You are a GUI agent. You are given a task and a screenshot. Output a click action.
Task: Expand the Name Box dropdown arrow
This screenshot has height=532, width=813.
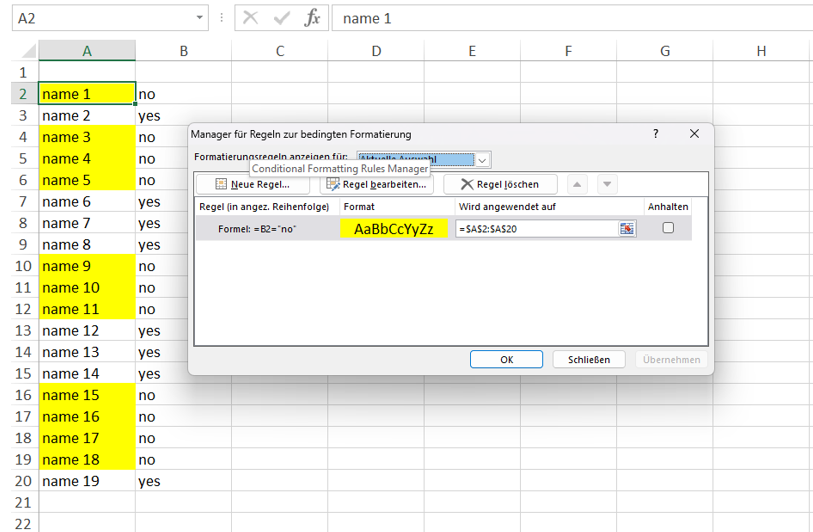tap(200, 18)
